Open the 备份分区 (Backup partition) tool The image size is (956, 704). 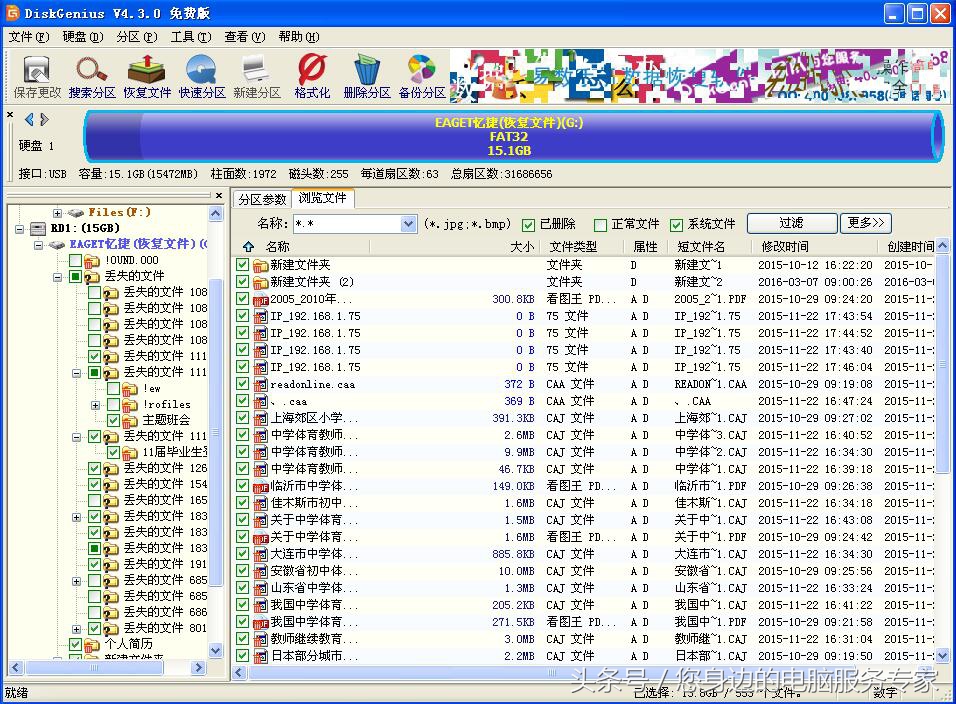tap(421, 76)
